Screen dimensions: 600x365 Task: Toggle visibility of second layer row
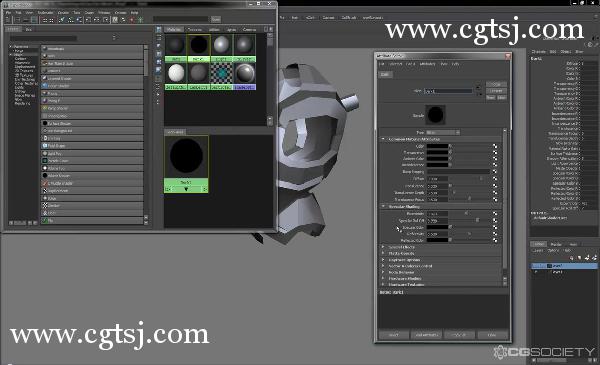pyautogui.click(x=536, y=272)
